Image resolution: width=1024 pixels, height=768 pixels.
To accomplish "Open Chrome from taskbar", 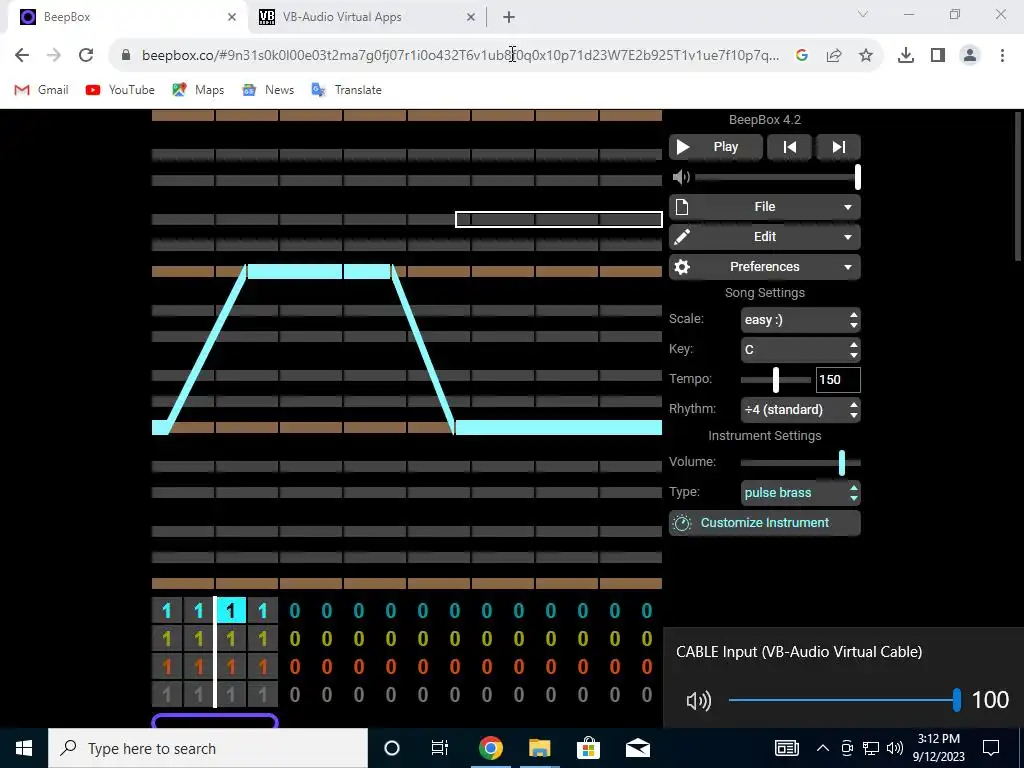I will coord(490,748).
